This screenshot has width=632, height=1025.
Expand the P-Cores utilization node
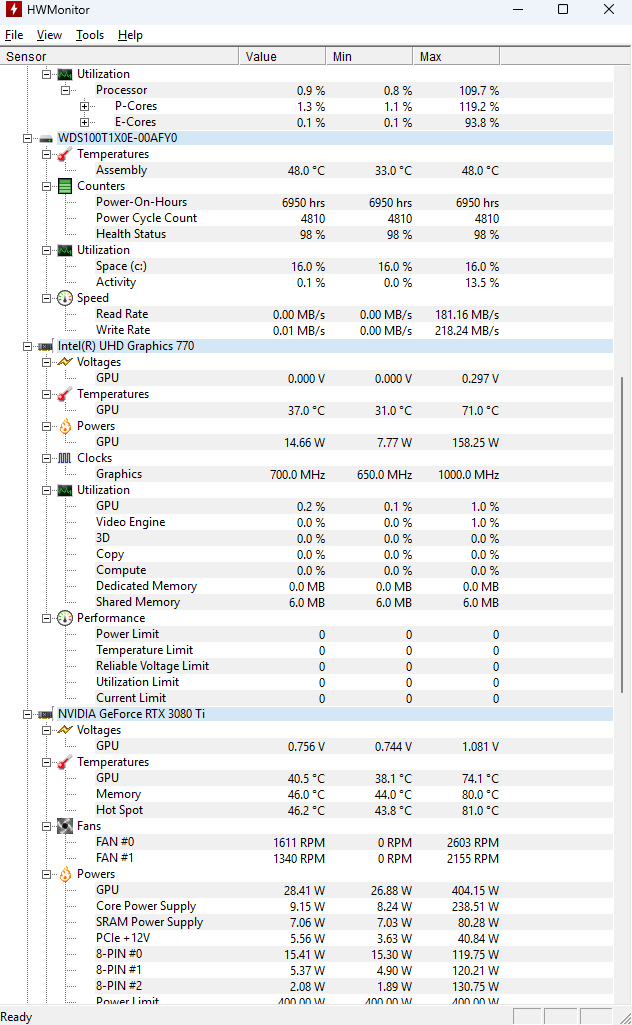84,106
